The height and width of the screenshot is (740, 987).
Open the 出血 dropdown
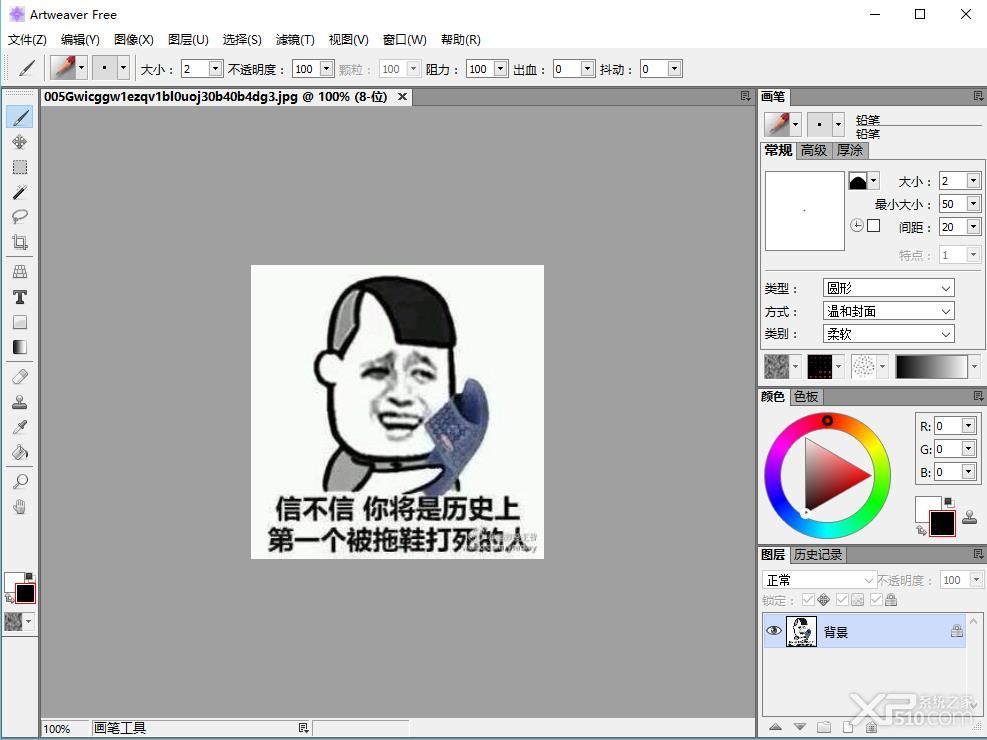click(x=587, y=68)
